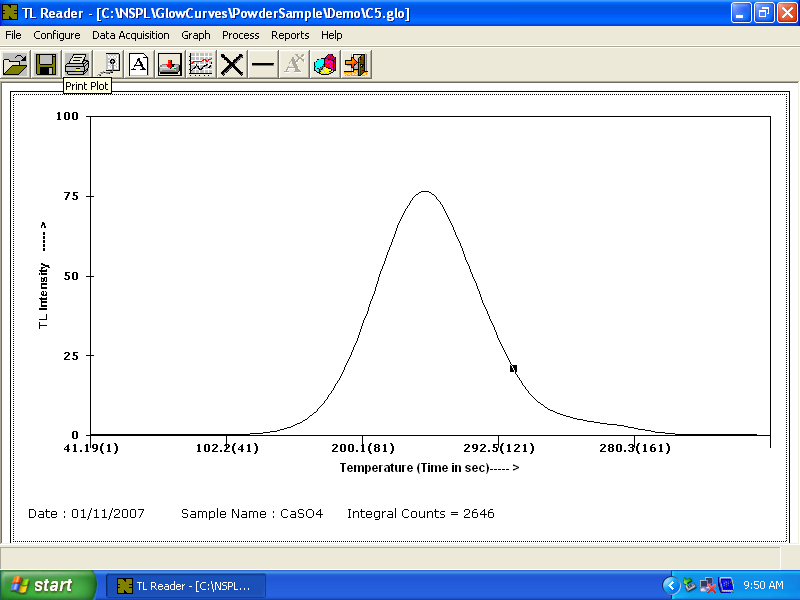Click the Windows start button

pos(47,585)
